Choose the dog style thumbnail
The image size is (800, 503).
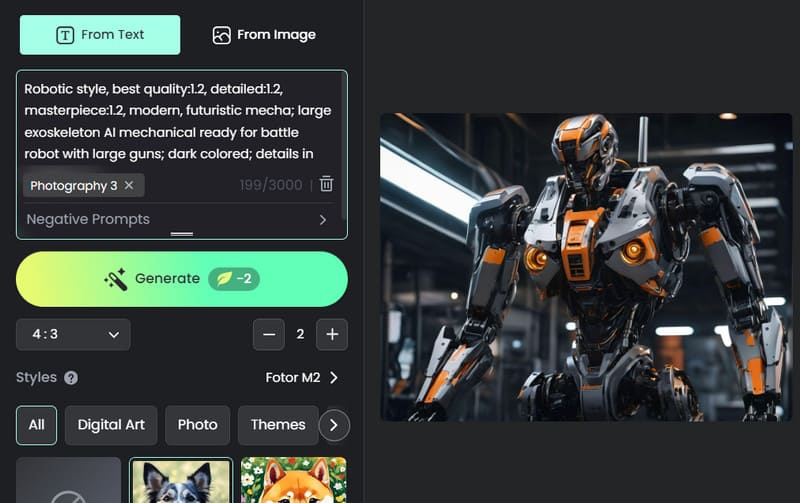click(181, 480)
